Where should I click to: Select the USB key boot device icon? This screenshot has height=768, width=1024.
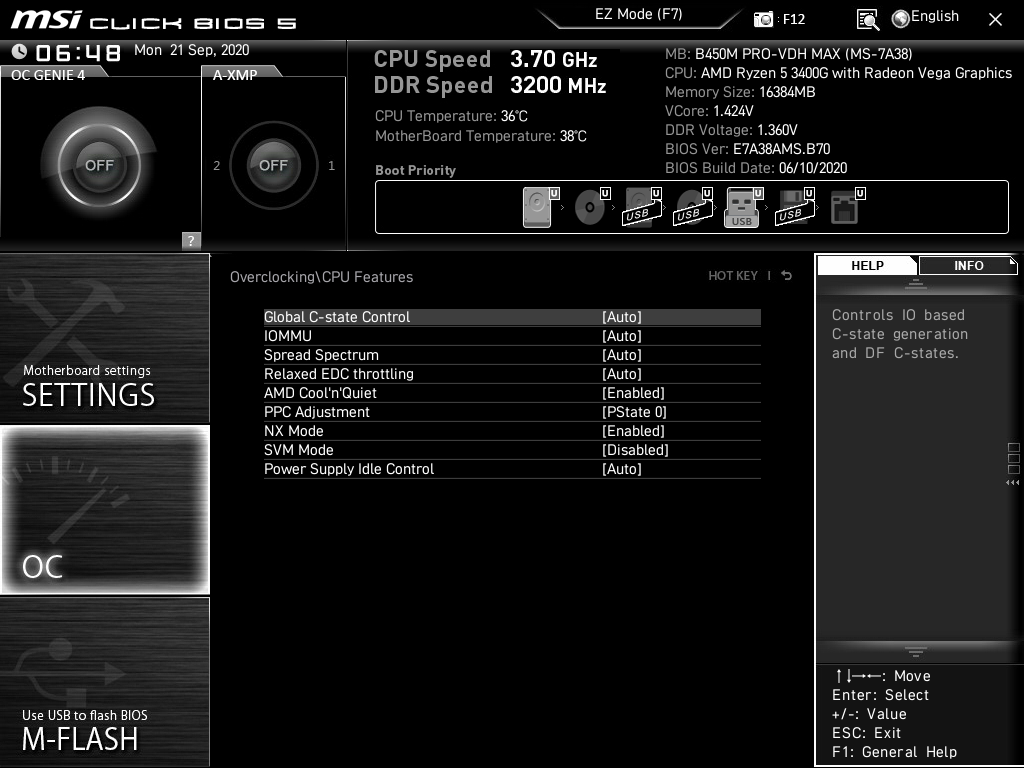[744, 207]
